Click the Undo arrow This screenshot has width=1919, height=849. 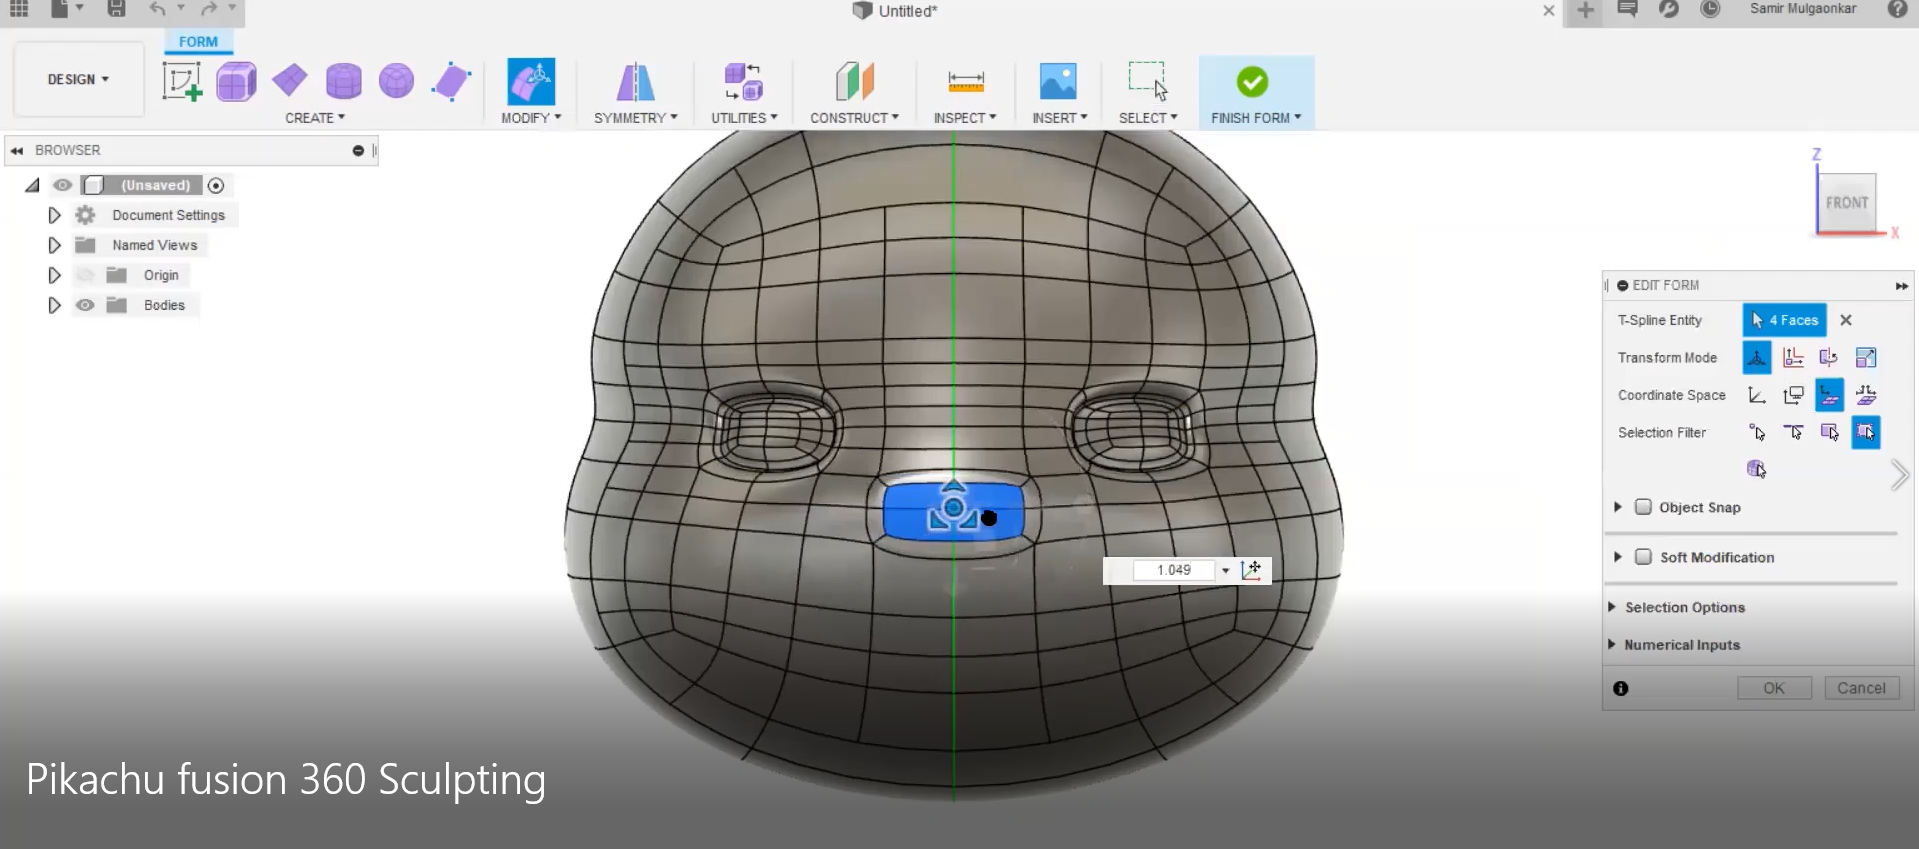[x=158, y=9]
